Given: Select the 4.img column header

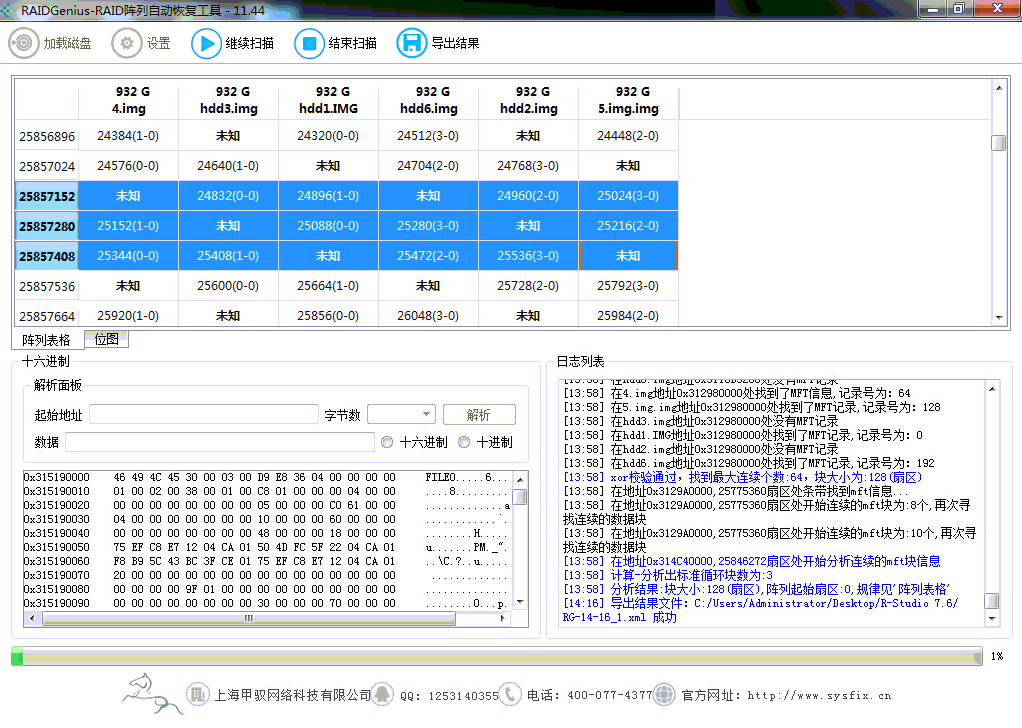Looking at the screenshot, I should pos(128,100).
